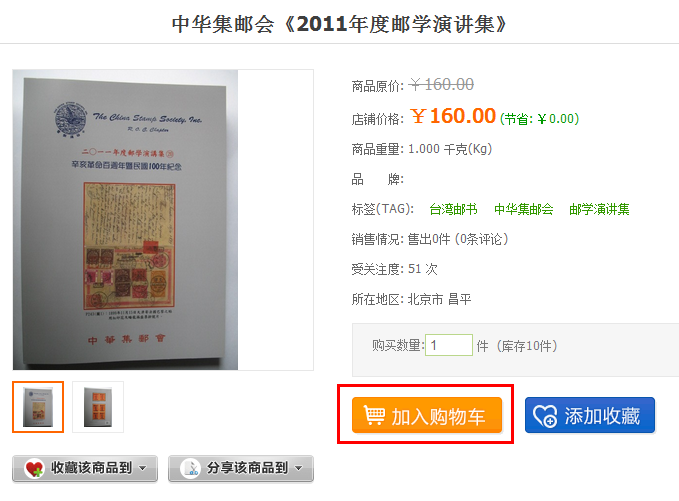Click the large product image of the book

(x=126, y=220)
